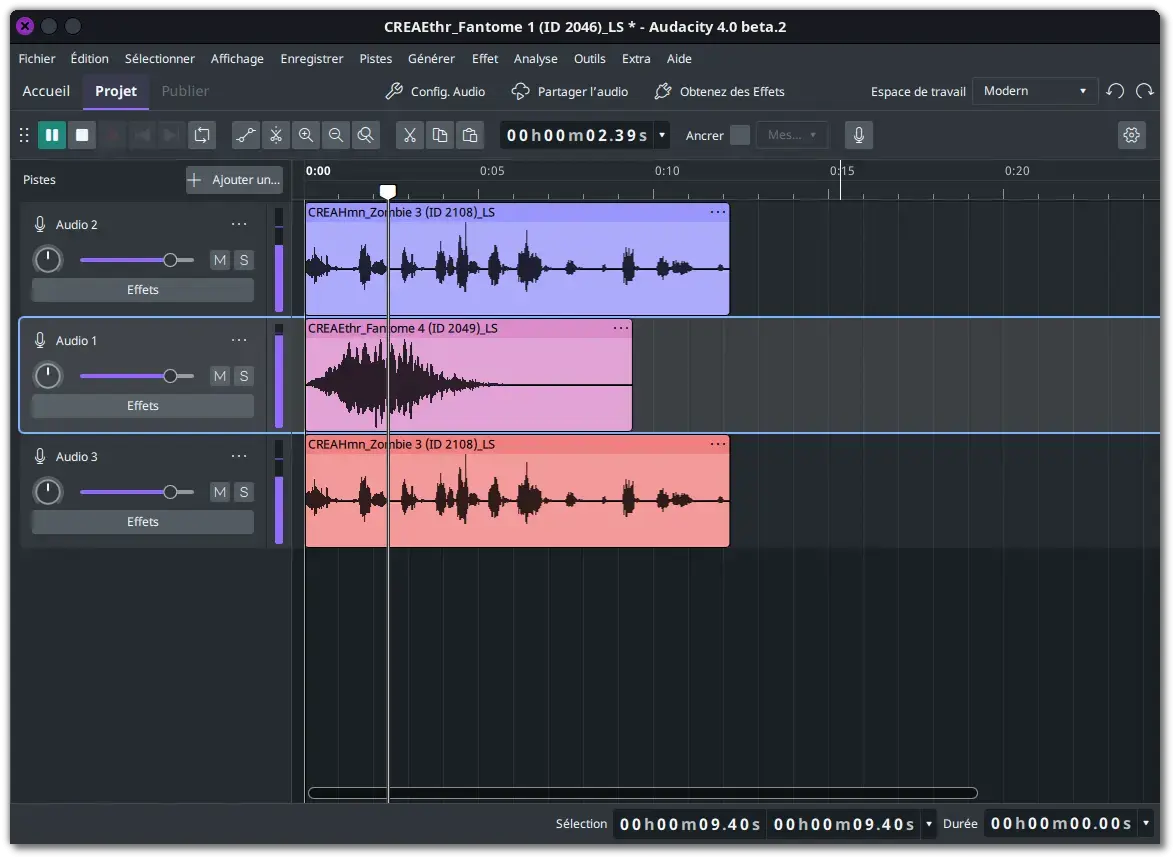Open the Effet menu
This screenshot has width=1176, height=860.
485,59
